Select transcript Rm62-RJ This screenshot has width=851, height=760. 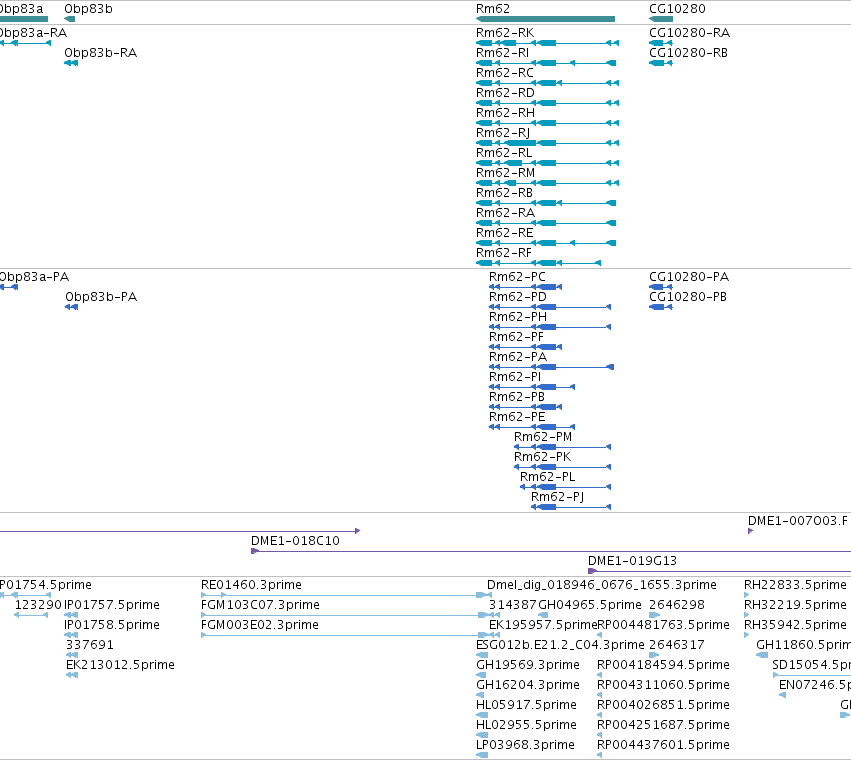[548, 143]
